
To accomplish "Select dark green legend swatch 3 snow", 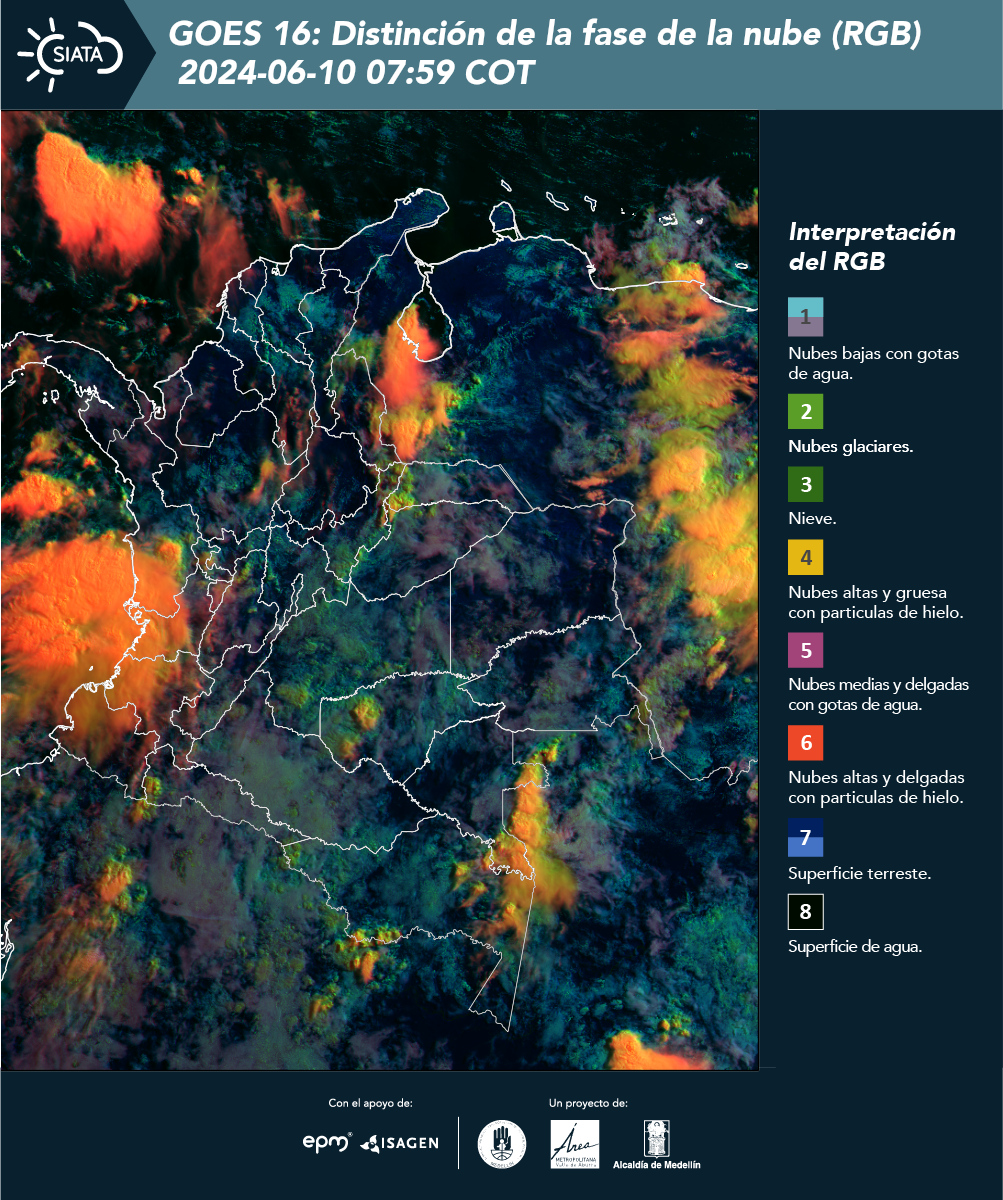I will [x=805, y=485].
